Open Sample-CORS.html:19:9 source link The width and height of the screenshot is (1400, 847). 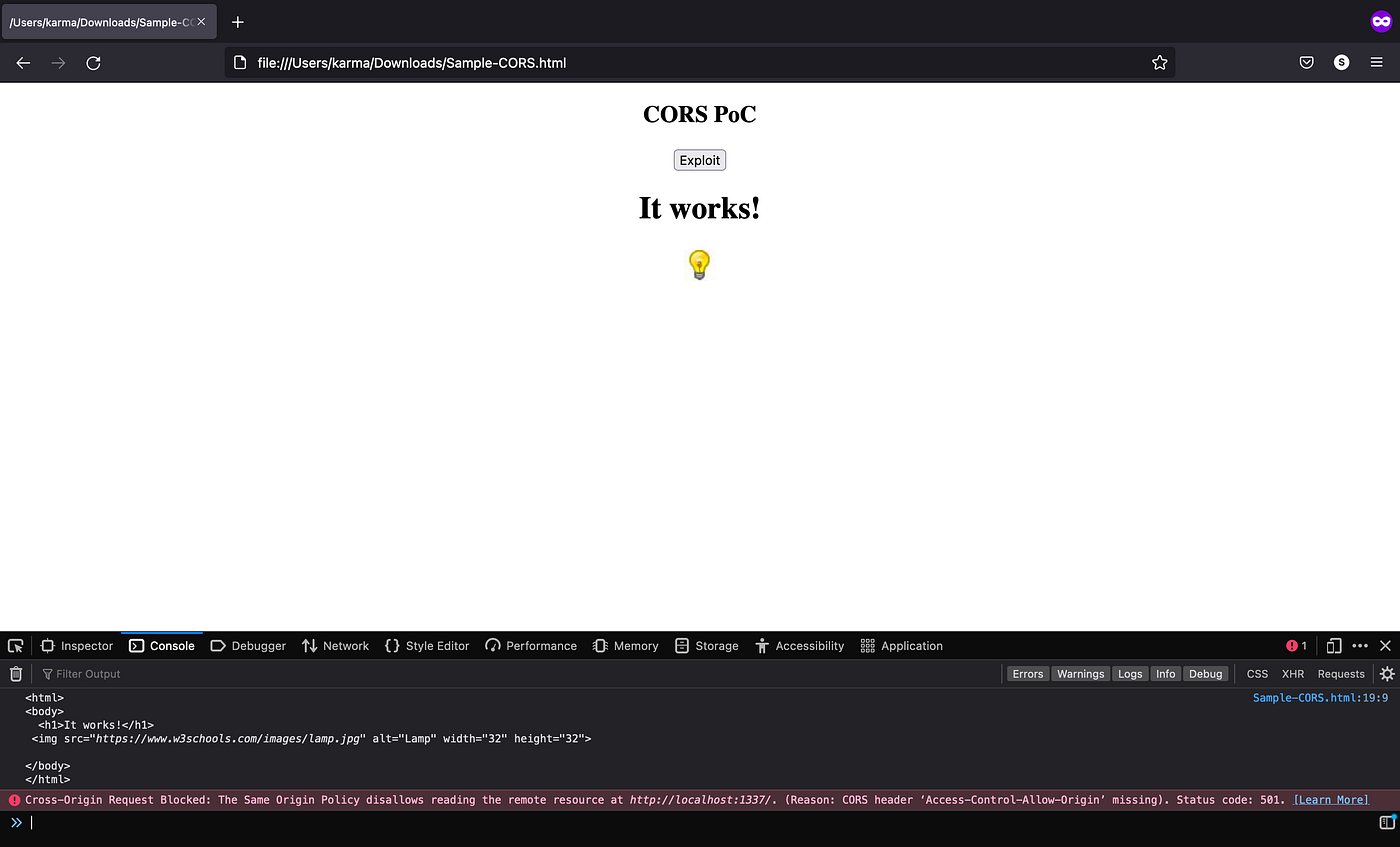(1320, 698)
